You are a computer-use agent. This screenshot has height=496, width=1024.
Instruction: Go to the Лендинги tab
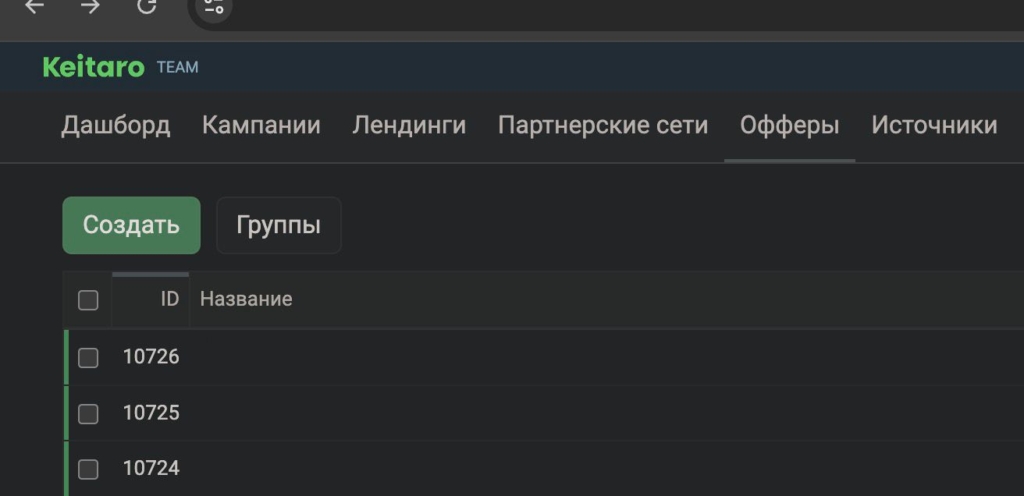click(x=409, y=125)
